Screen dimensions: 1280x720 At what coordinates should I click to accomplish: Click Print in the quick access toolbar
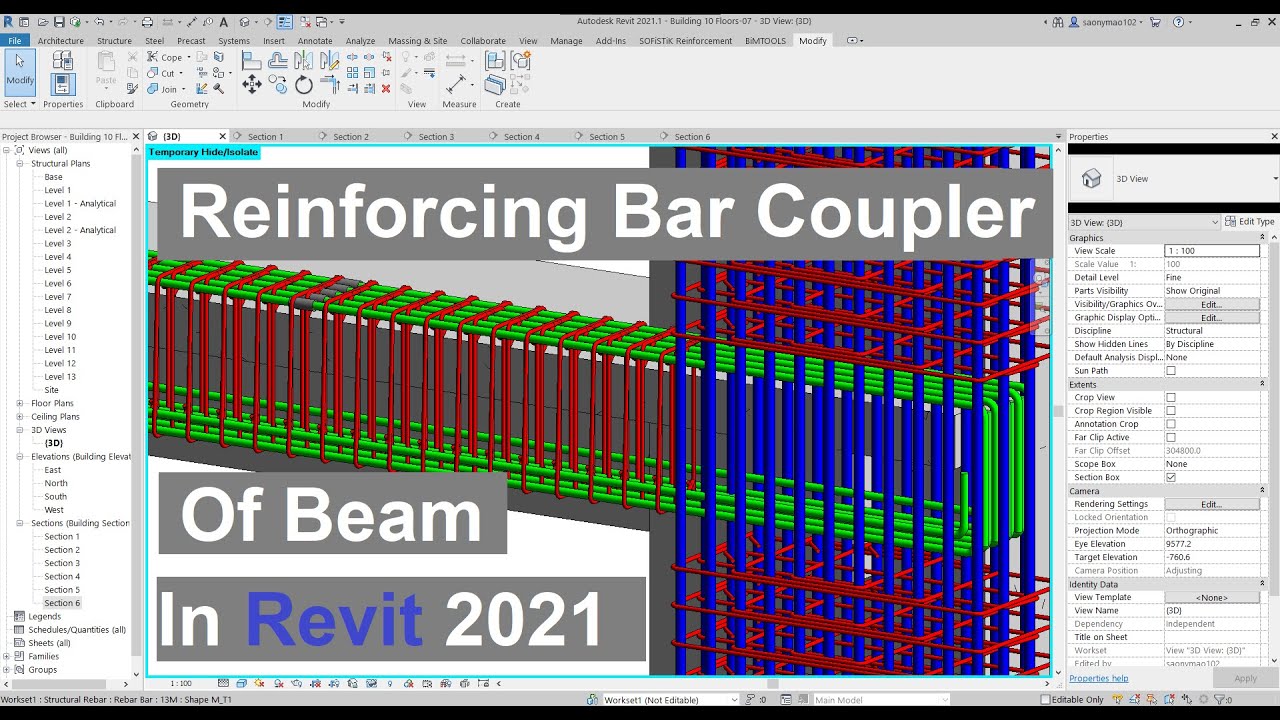[147, 21]
